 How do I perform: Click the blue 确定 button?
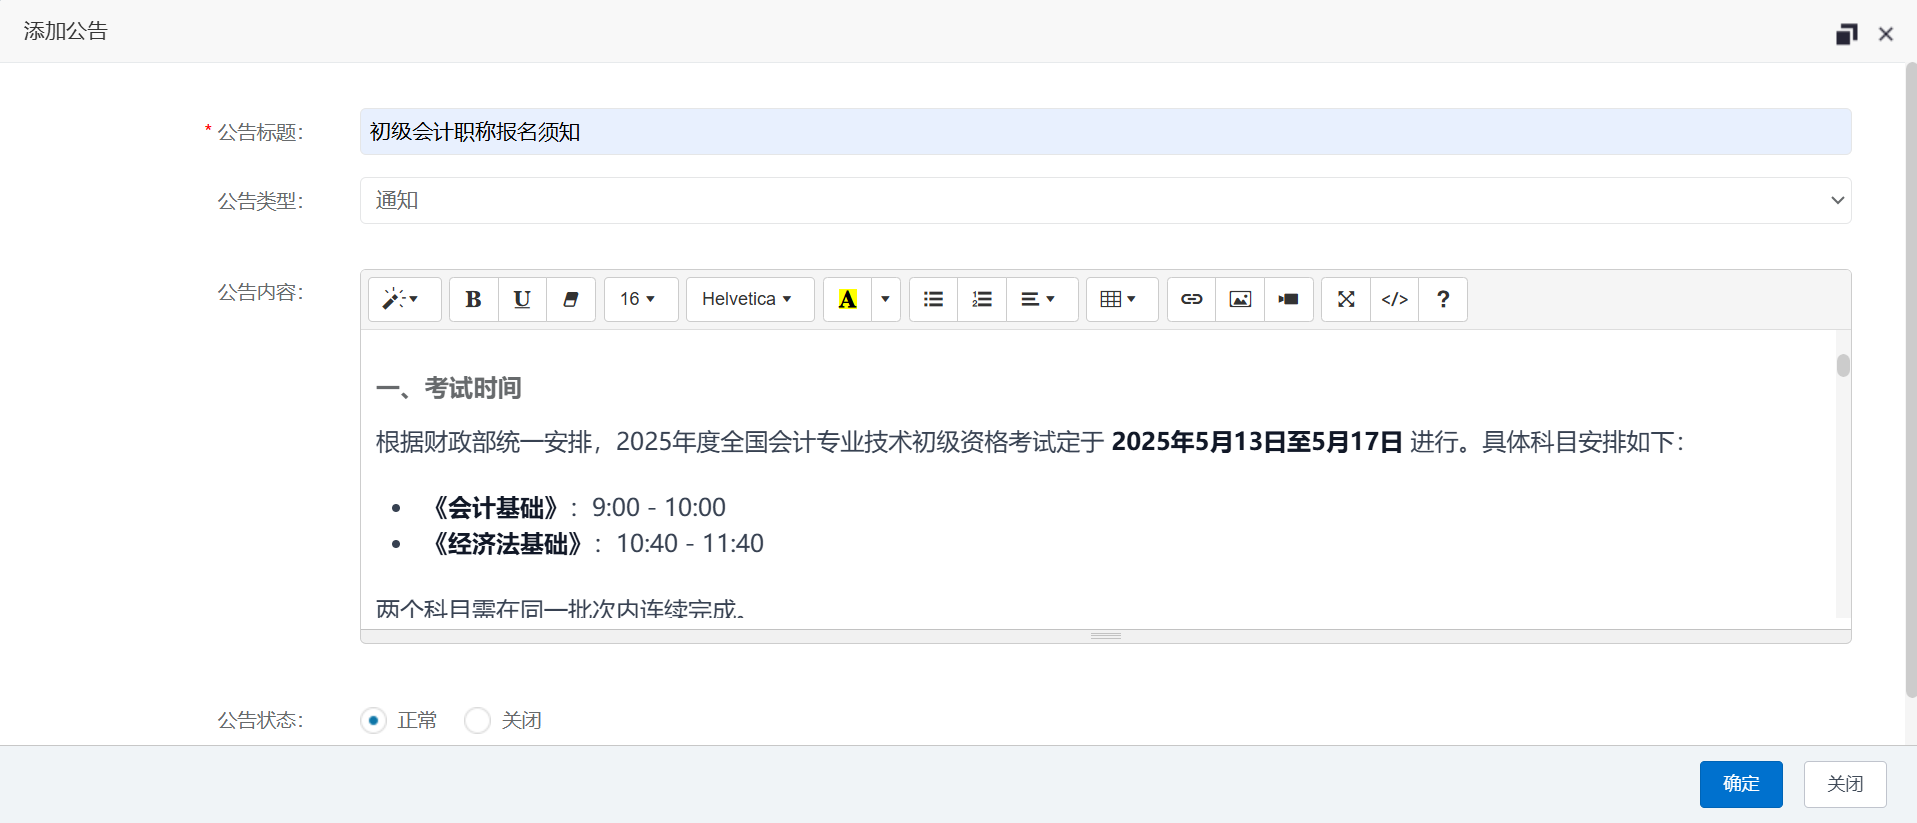point(1741,784)
